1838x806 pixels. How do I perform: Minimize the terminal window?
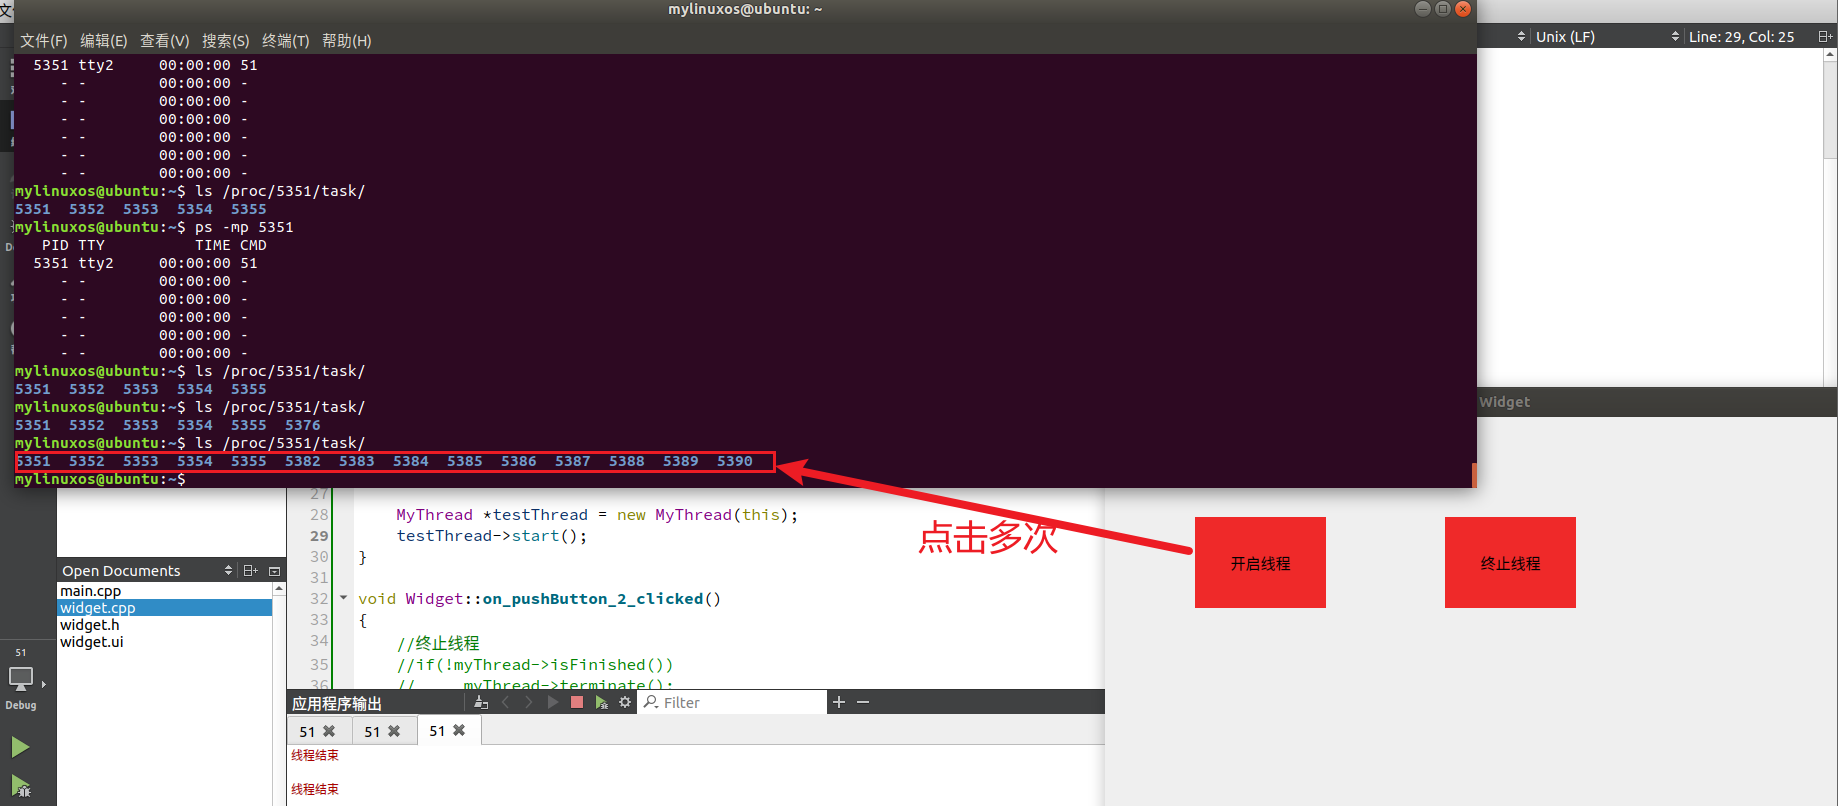pyautogui.click(x=1423, y=9)
